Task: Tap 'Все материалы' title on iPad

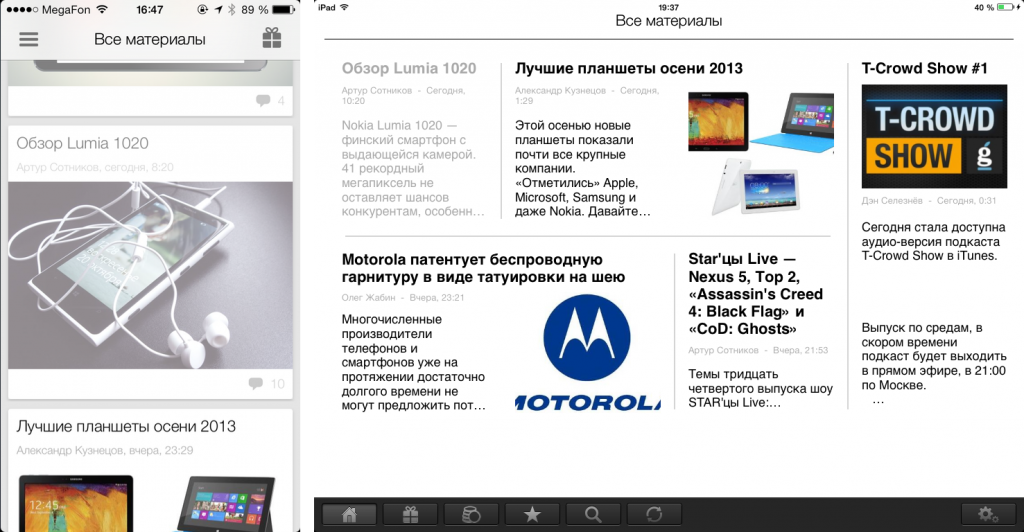Action: click(x=669, y=21)
